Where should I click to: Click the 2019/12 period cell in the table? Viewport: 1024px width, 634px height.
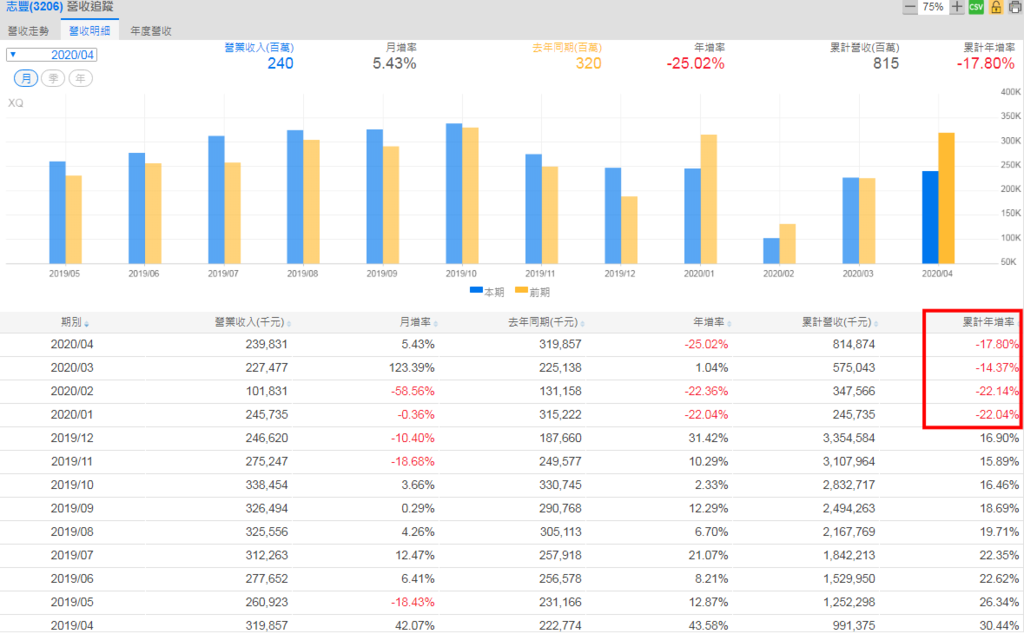click(72, 438)
